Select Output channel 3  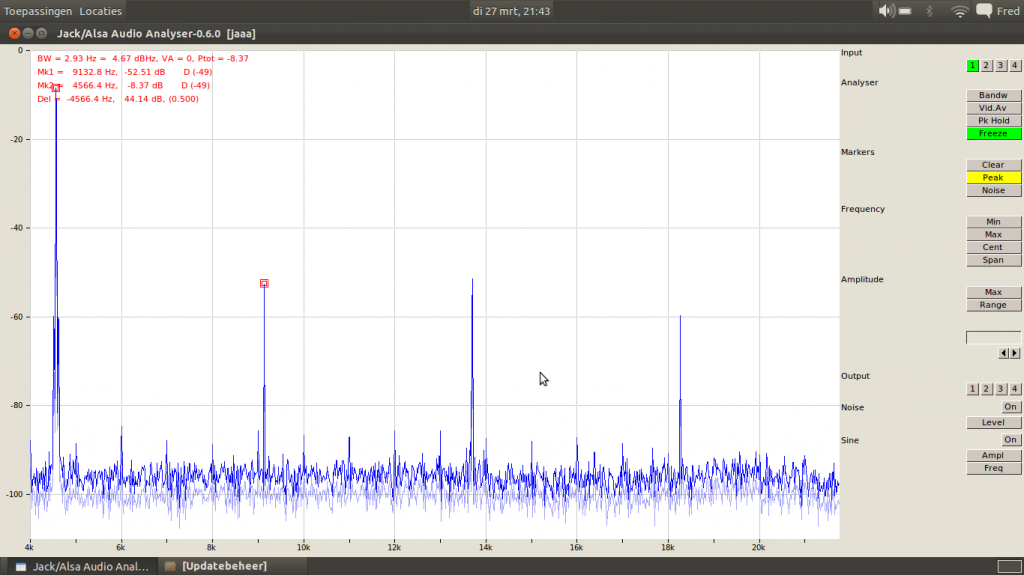pos(1000,389)
